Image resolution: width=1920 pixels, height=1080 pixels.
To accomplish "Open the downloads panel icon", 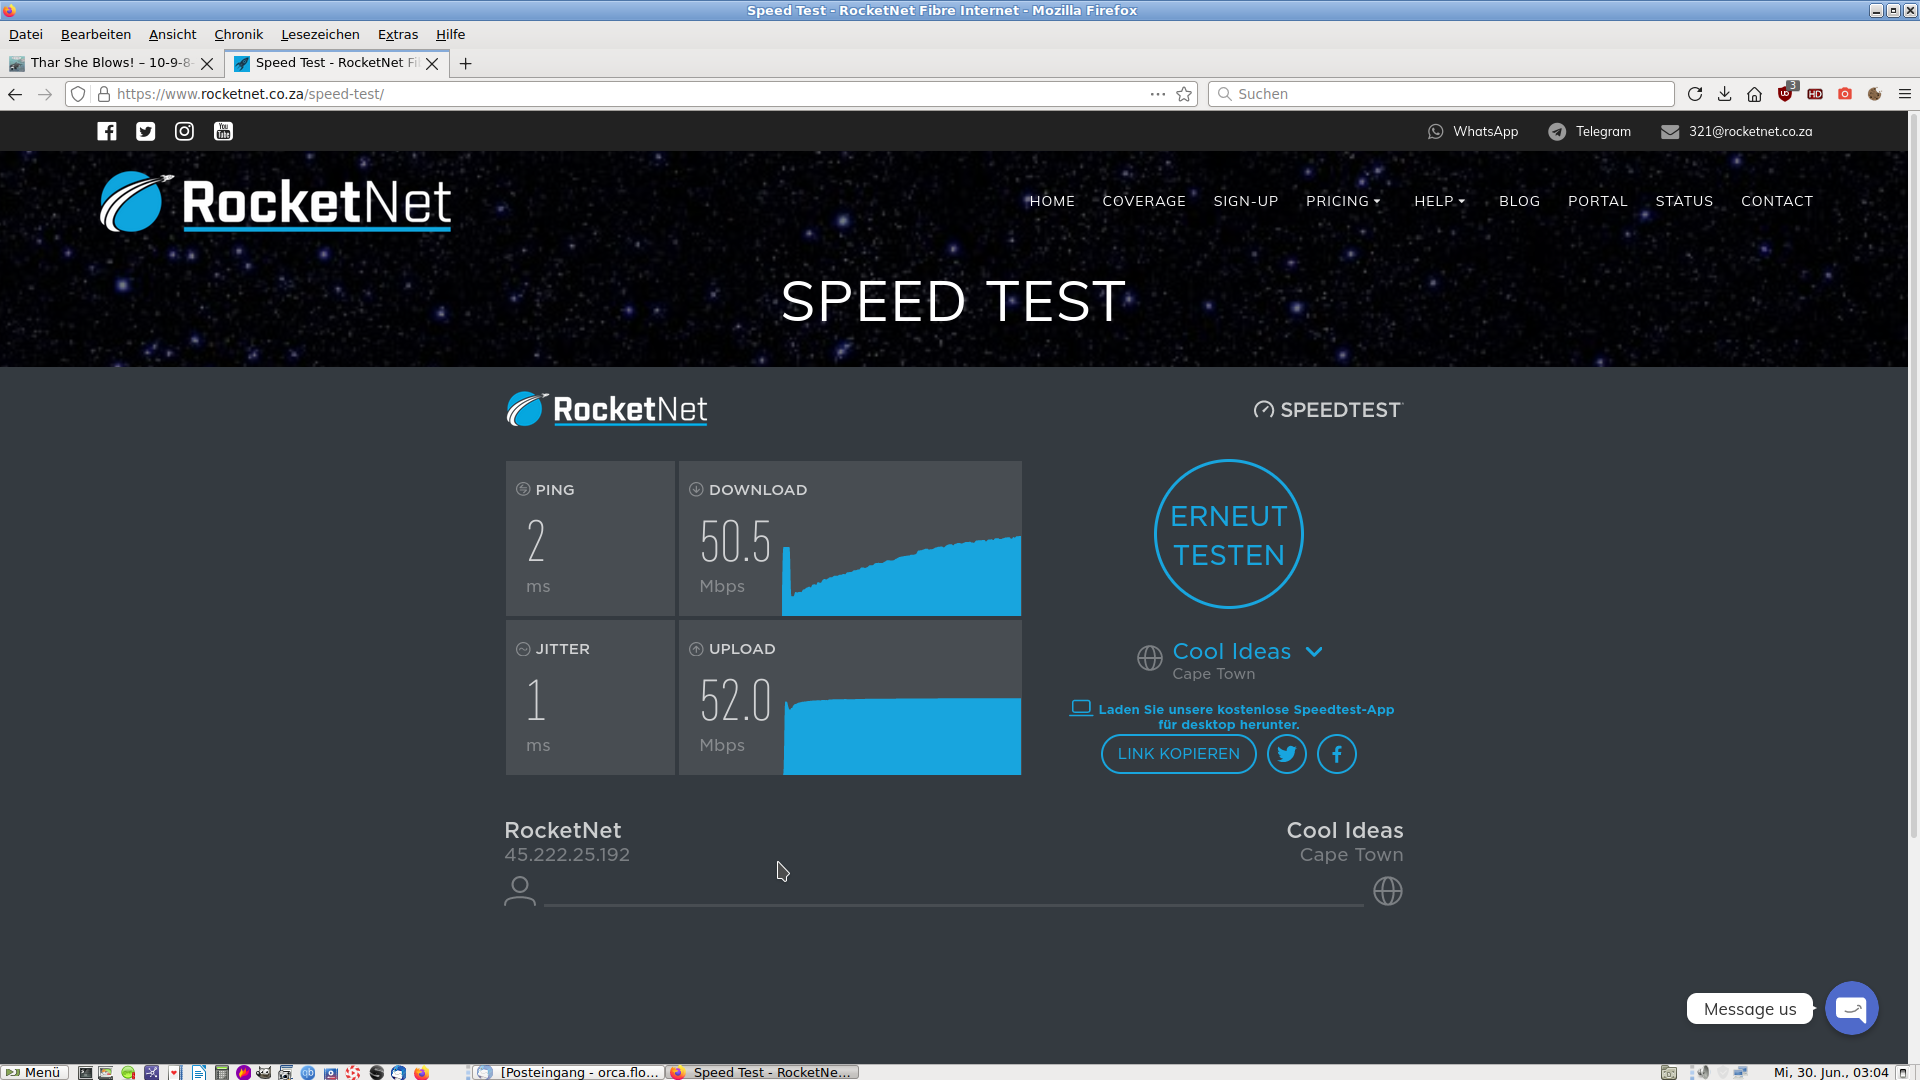I will (x=1725, y=94).
